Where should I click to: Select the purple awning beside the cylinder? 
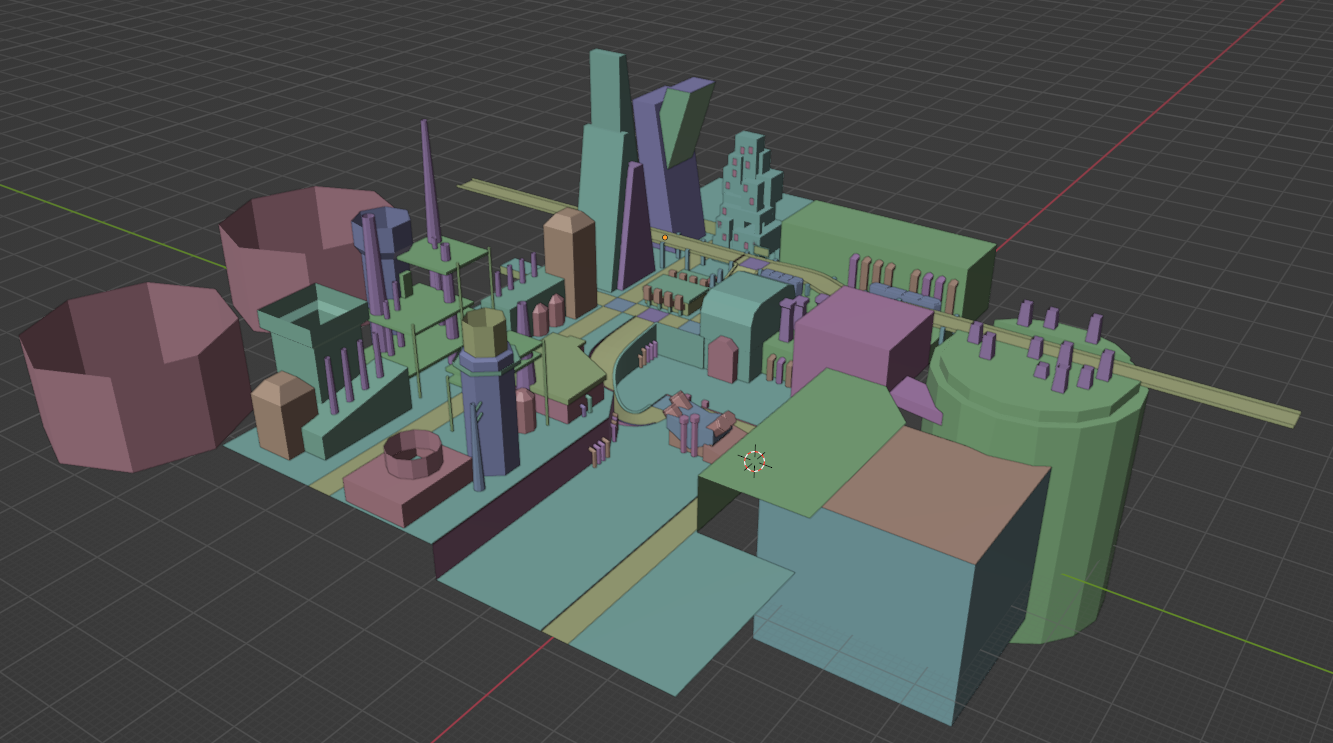pyautogui.click(x=915, y=398)
